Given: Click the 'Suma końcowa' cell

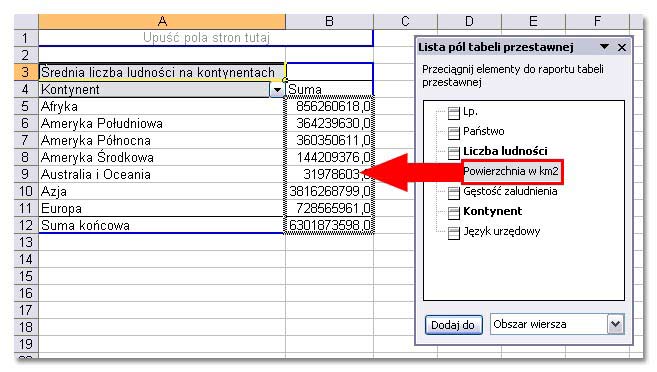Looking at the screenshot, I should 162,225.
